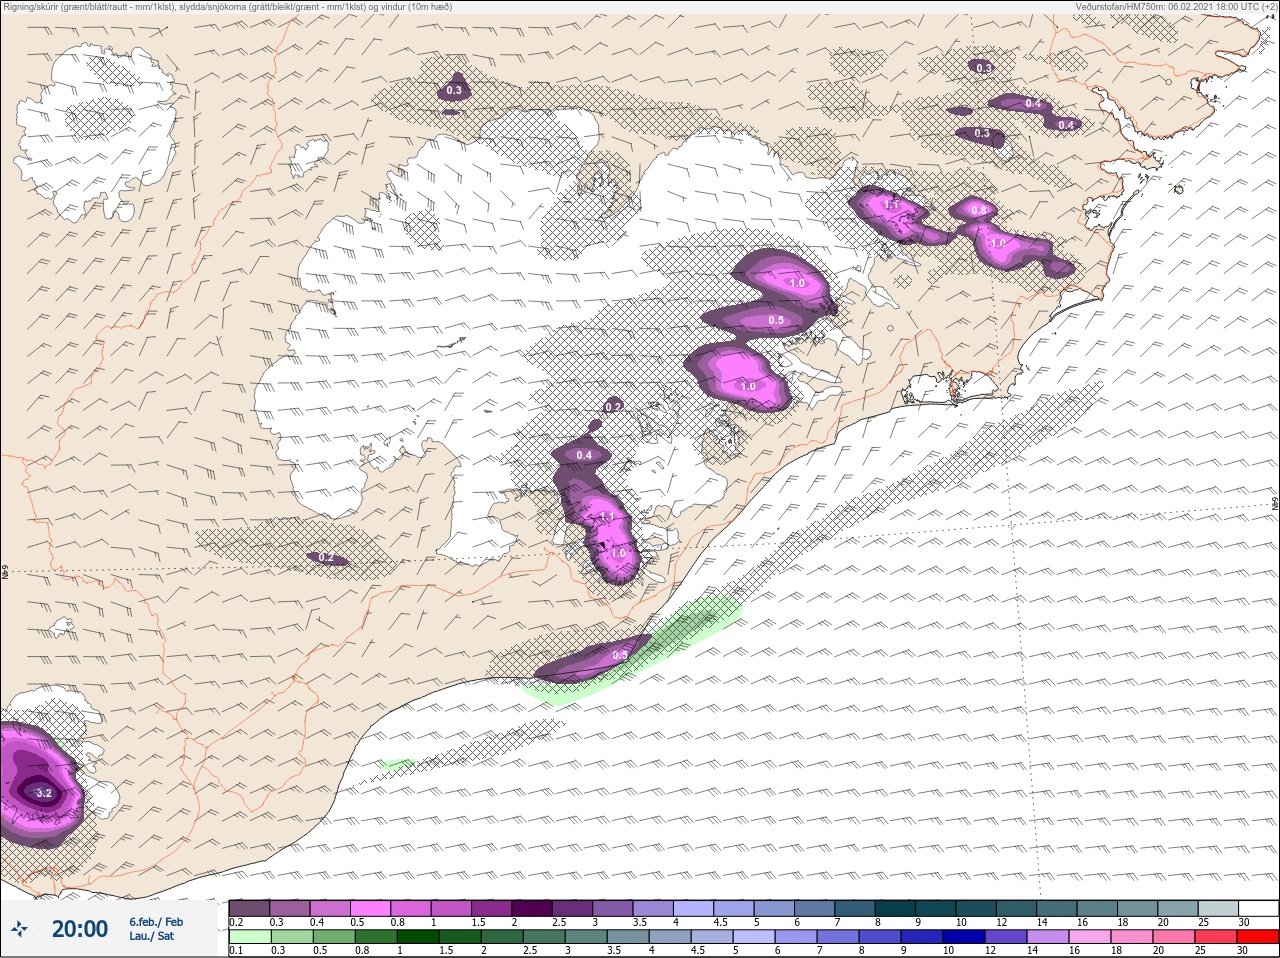Click the 0.5 value over the coastal green band
The width and height of the screenshot is (1280, 958).
[x=620, y=655]
